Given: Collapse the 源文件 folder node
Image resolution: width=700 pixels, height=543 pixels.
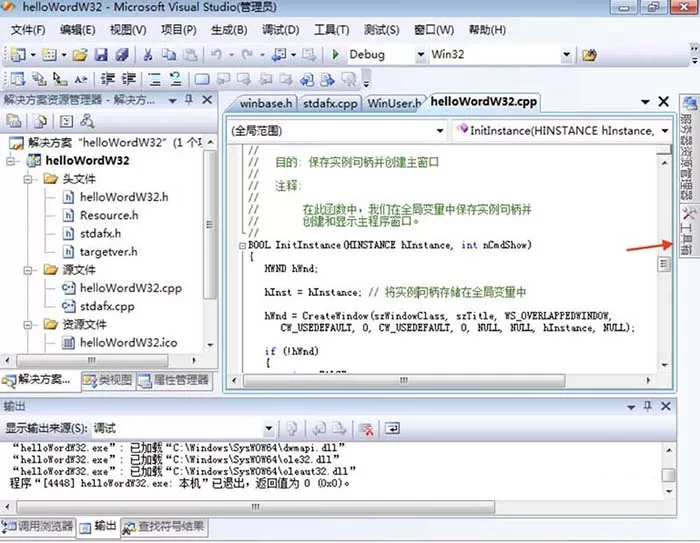Looking at the screenshot, I should click(28, 270).
